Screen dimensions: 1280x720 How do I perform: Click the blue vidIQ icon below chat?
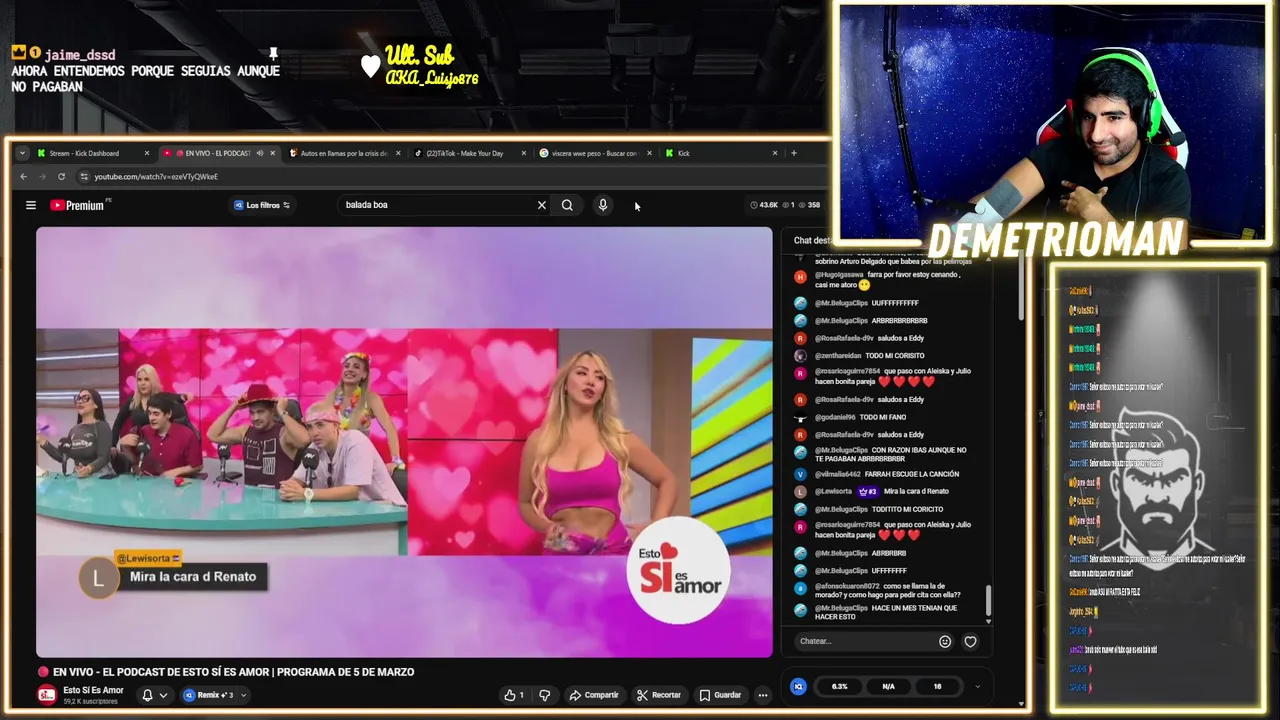click(798, 686)
